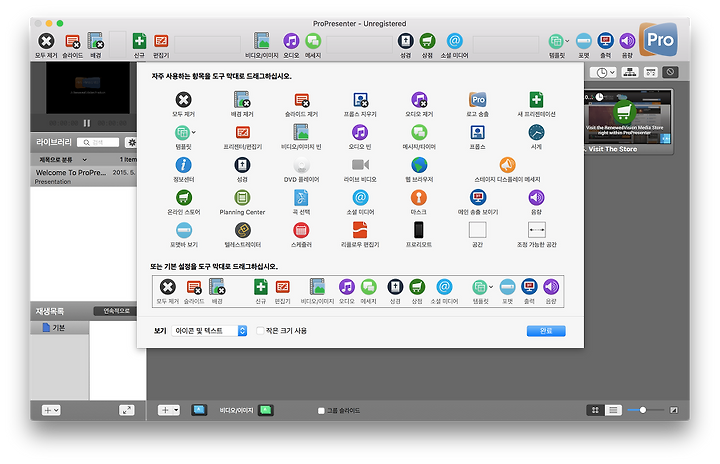The width and height of the screenshot is (720, 464).
Task: Select the Visit The Store slide thumbnail
Action: (628, 122)
